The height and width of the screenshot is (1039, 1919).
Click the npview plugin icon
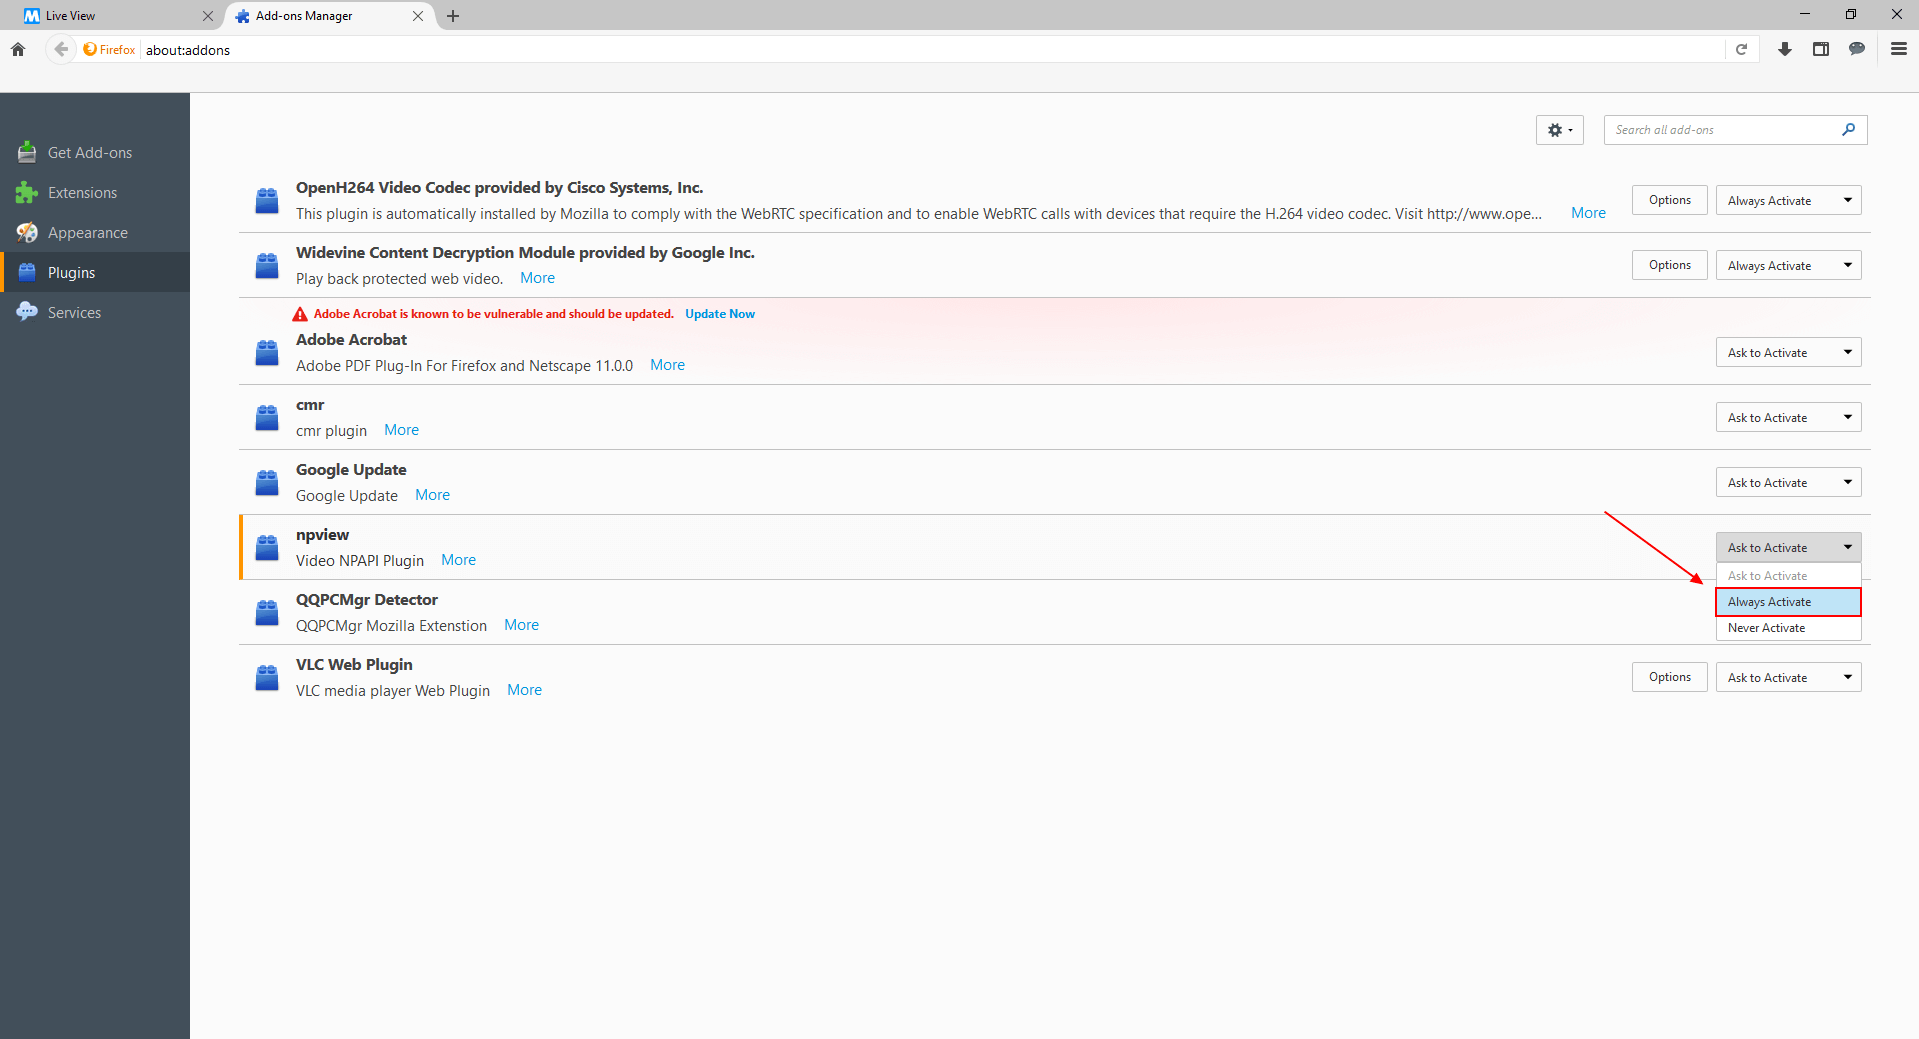click(x=267, y=547)
